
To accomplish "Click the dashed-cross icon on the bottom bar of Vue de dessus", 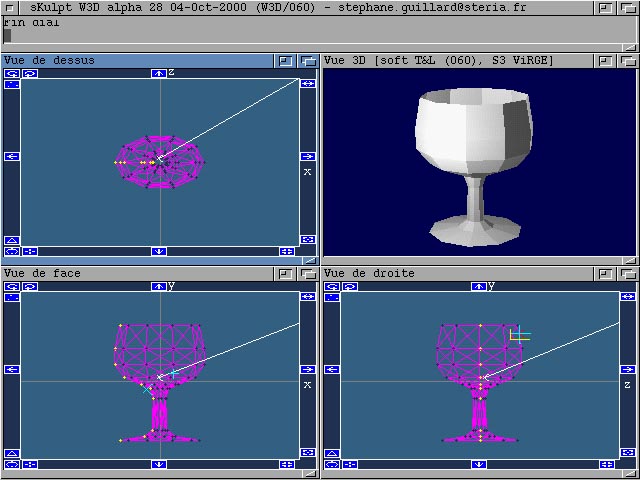I will coord(30,251).
